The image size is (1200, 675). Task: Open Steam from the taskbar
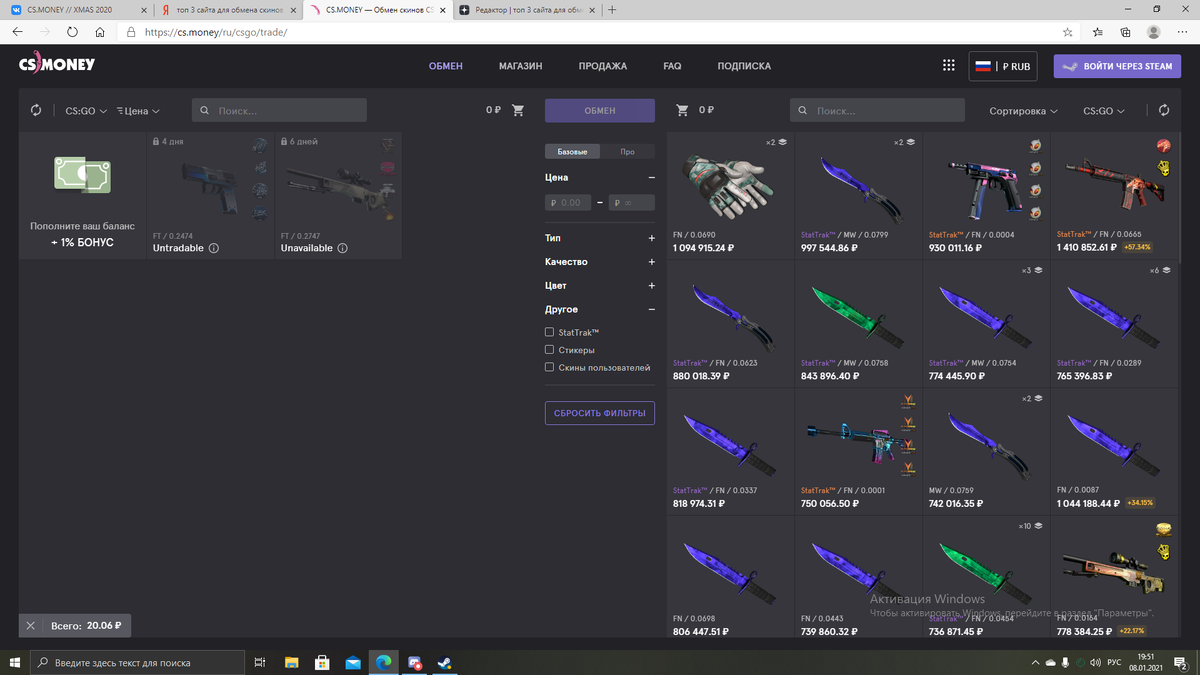point(444,662)
